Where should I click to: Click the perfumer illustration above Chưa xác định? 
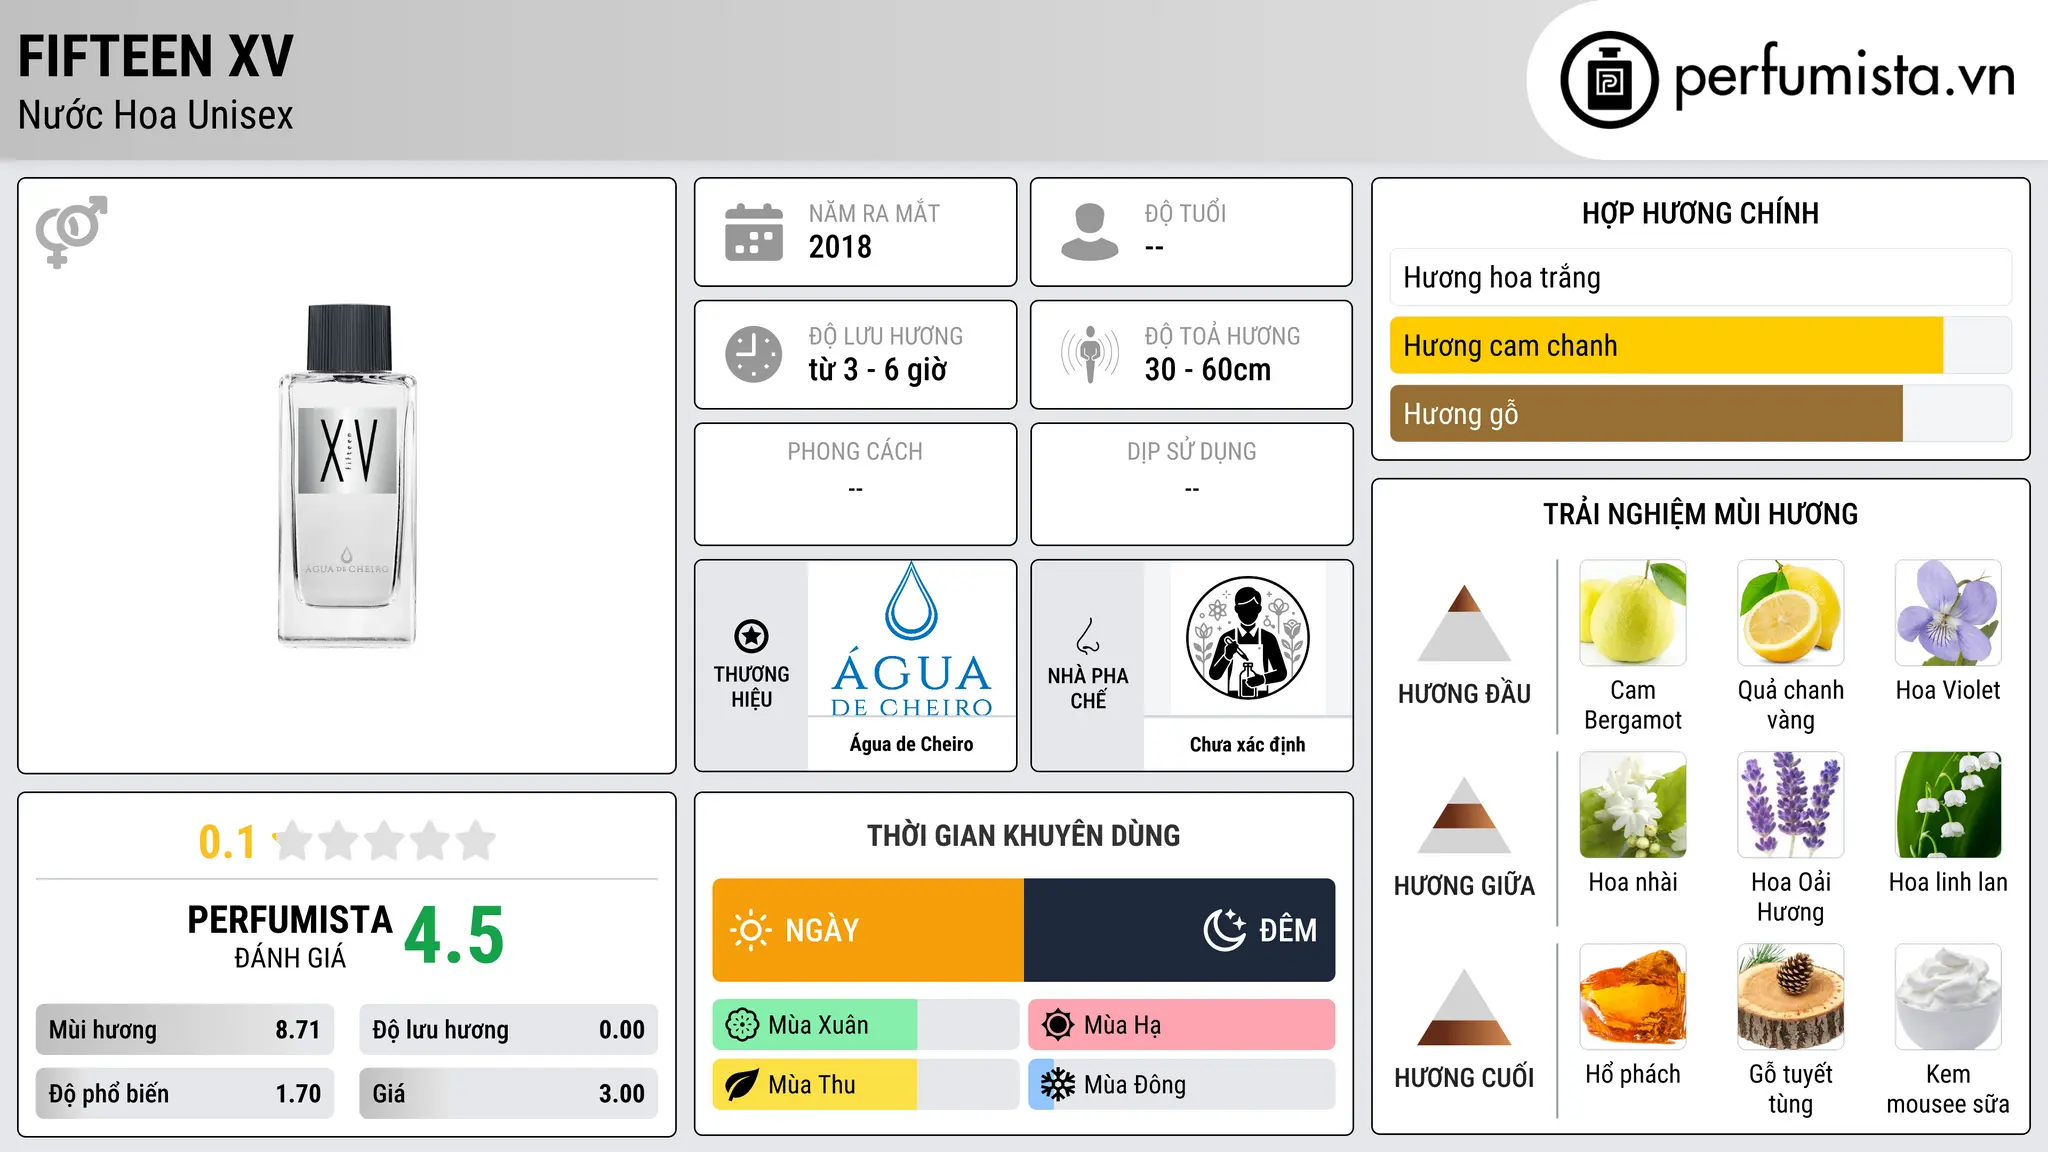(1248, 638)
